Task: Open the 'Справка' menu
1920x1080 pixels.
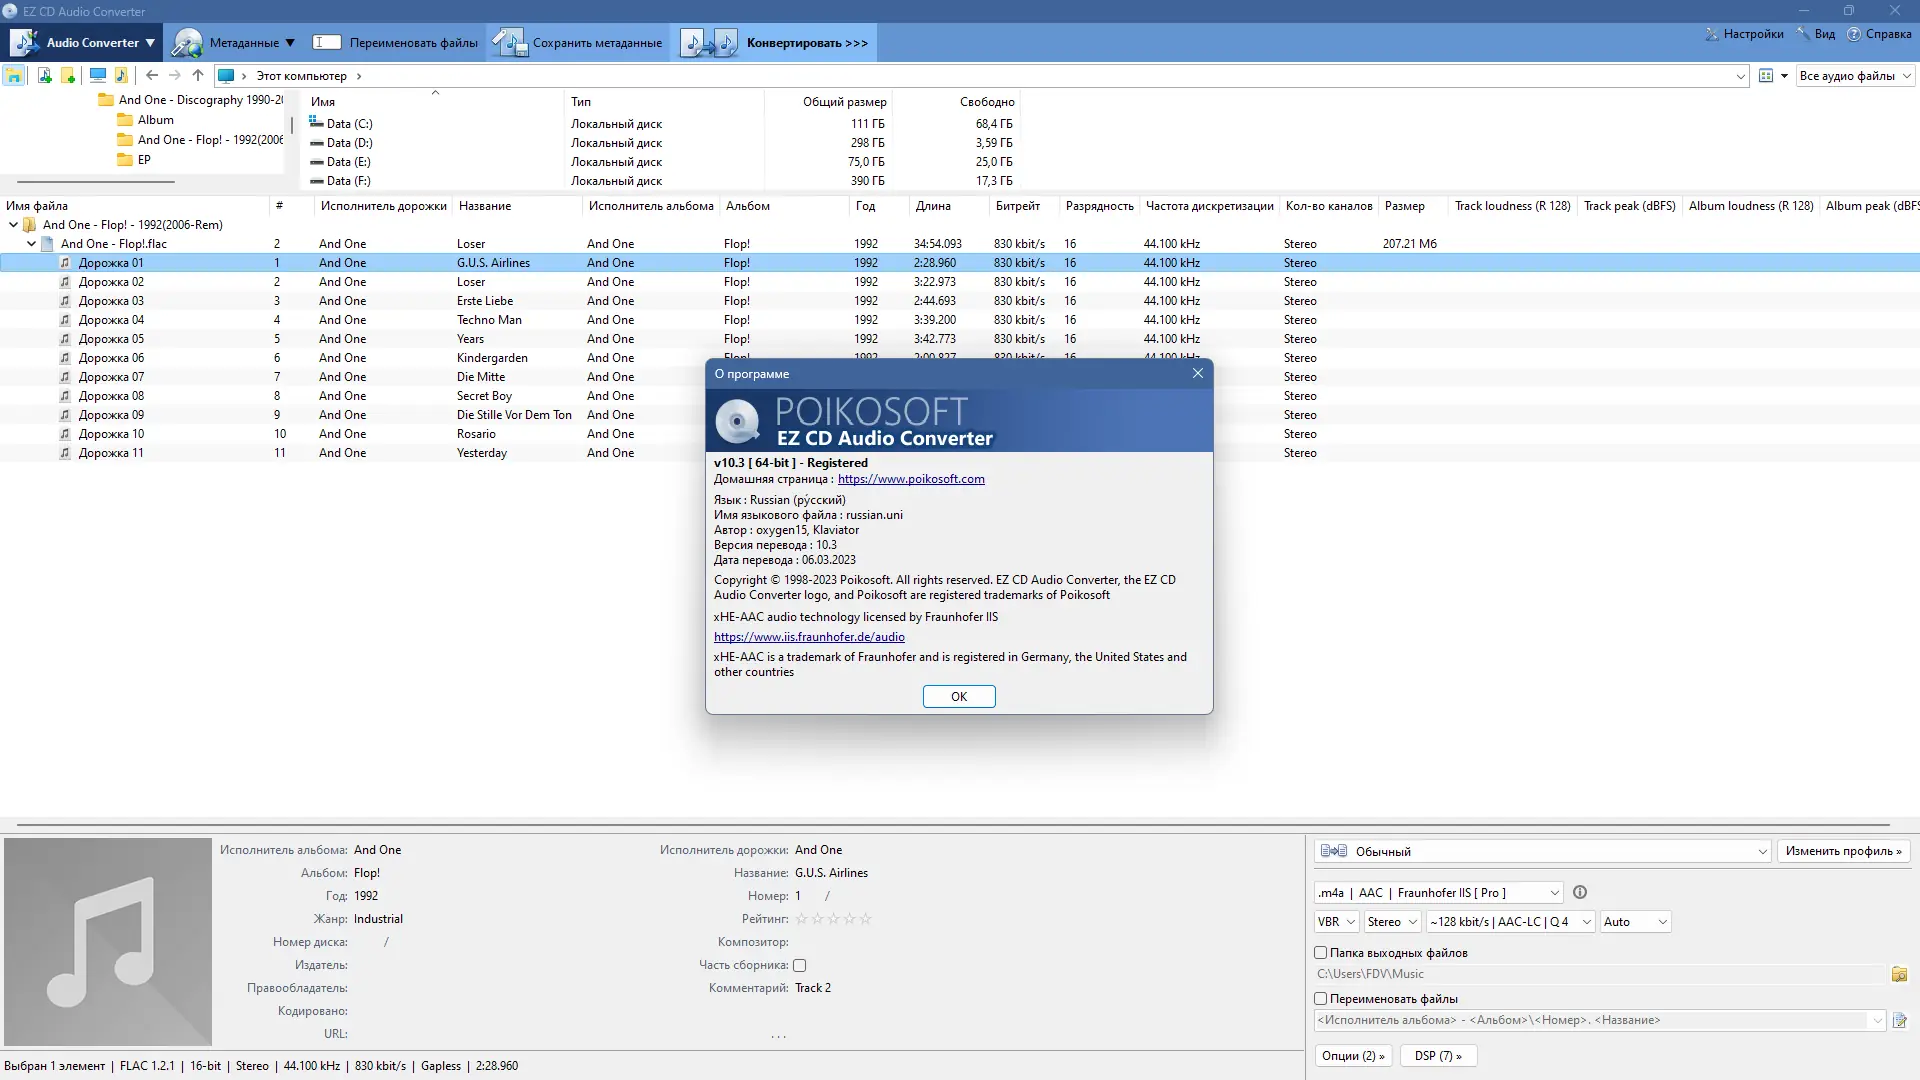Action: tap(1880, 34)
